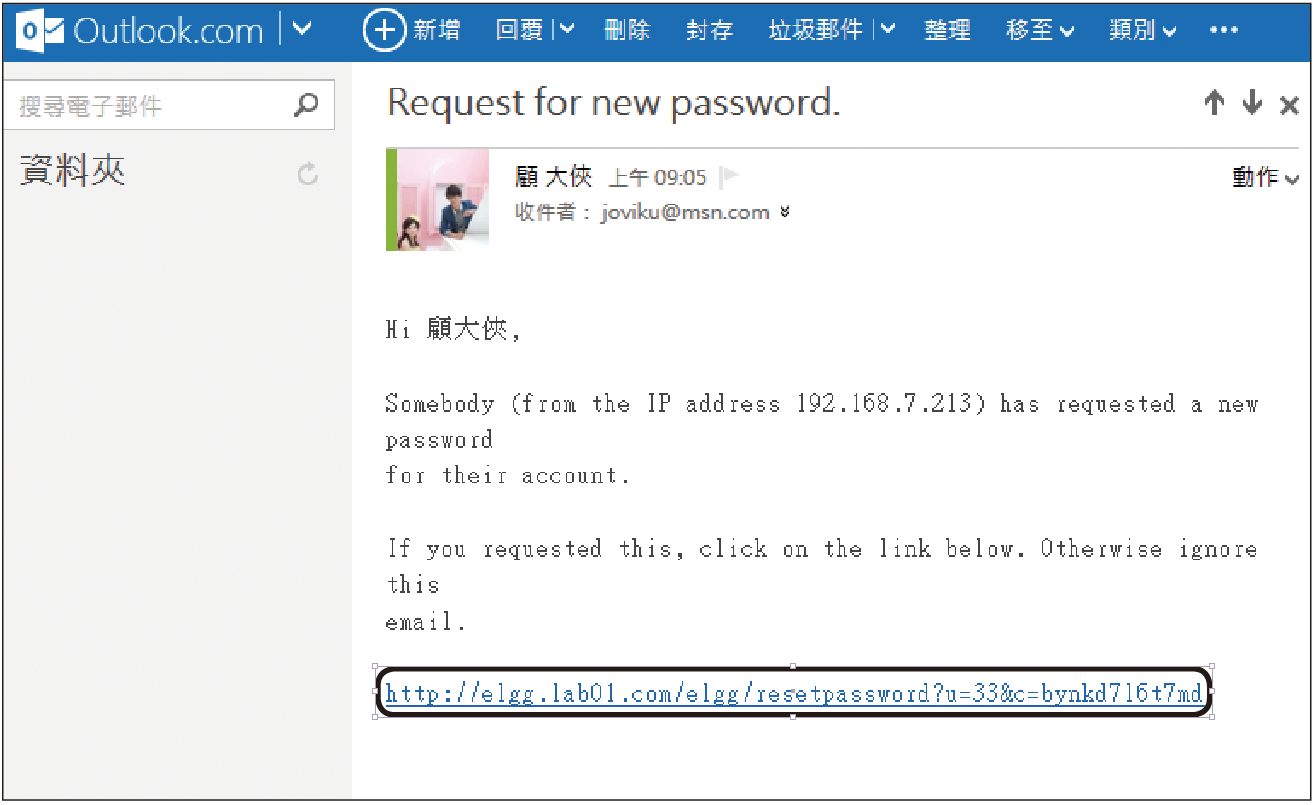Open the Outlook.com app switcher chevron

[x=302, y=29]
